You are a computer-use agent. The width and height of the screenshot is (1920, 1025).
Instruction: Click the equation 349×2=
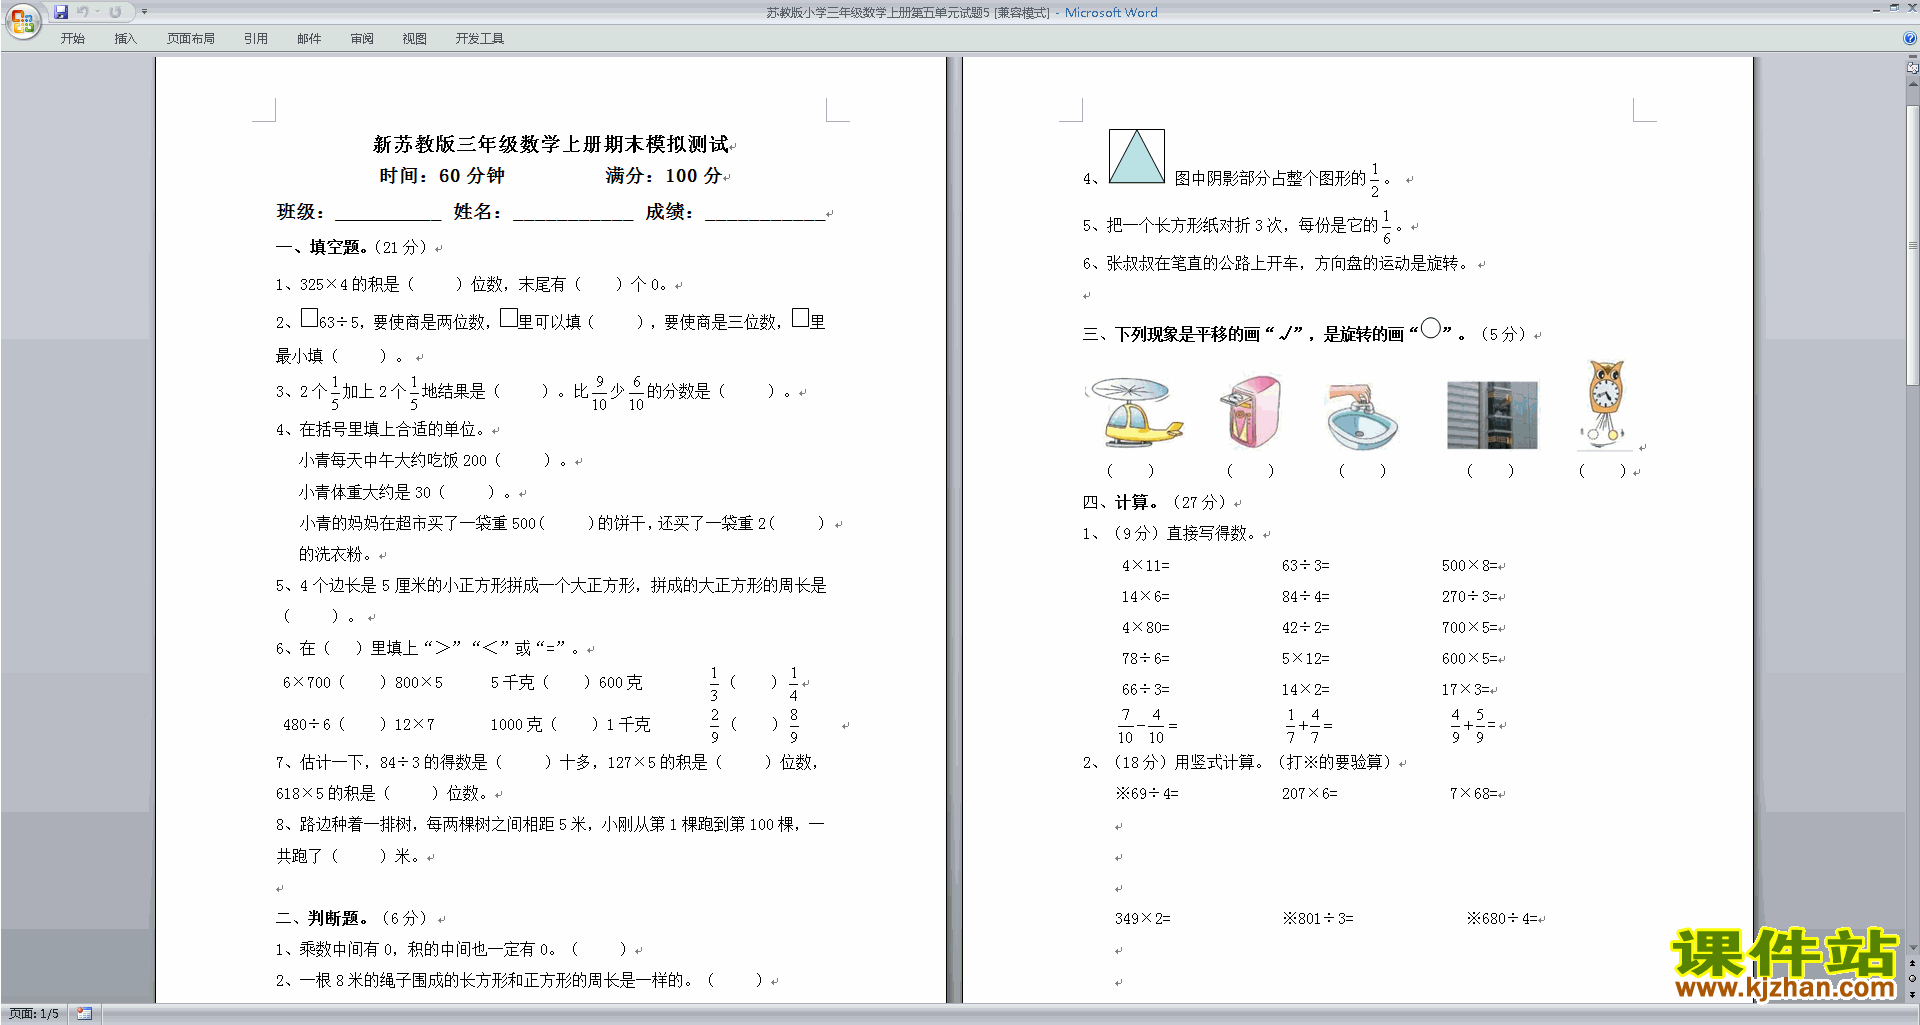click(x=1143, y=919)
